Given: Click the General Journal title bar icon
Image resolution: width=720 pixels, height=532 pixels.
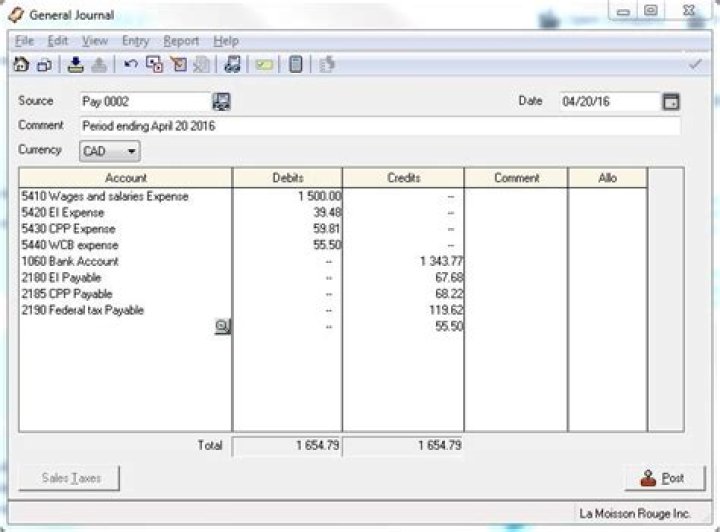Looking at the screenshot, I should [16, 15].
